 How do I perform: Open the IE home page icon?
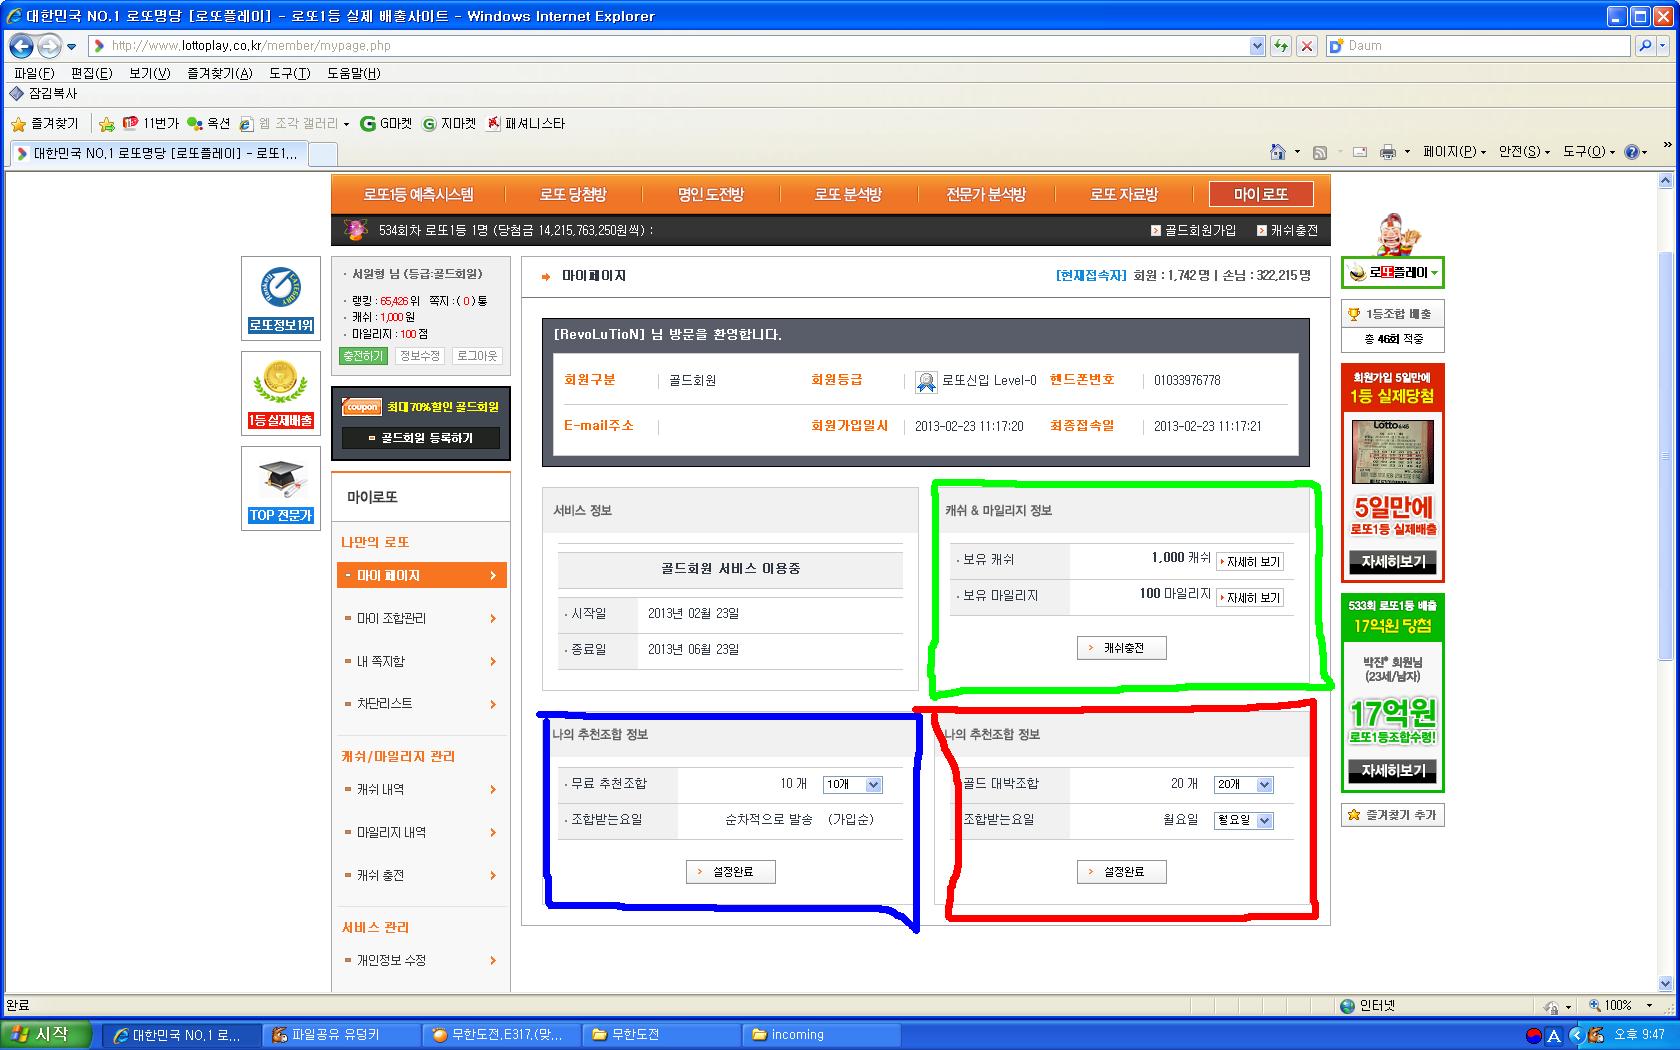pyautogui.click(x=1277, y=152)
